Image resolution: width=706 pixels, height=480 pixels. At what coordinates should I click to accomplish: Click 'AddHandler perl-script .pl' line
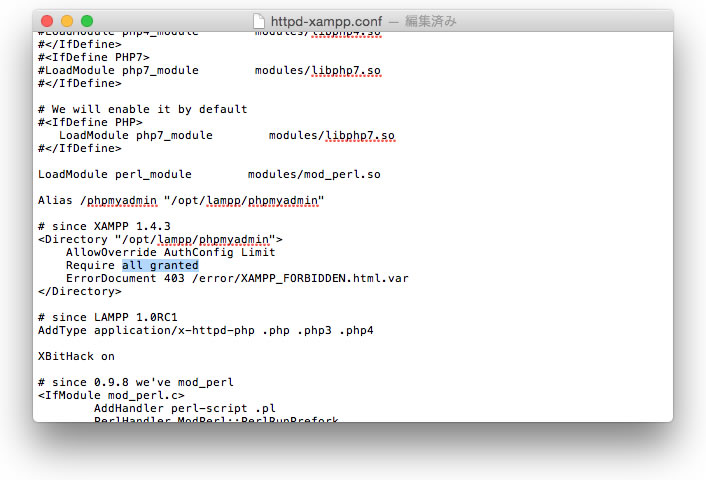(185, 408)
